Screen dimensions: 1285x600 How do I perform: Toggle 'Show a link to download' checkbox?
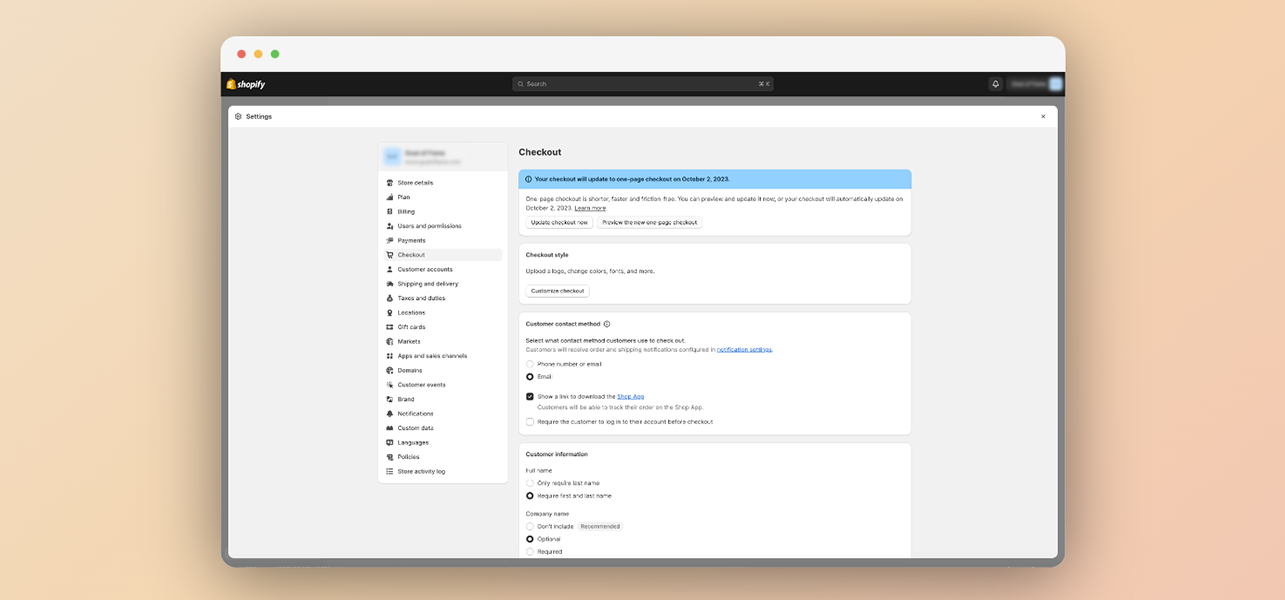(530, 397)
